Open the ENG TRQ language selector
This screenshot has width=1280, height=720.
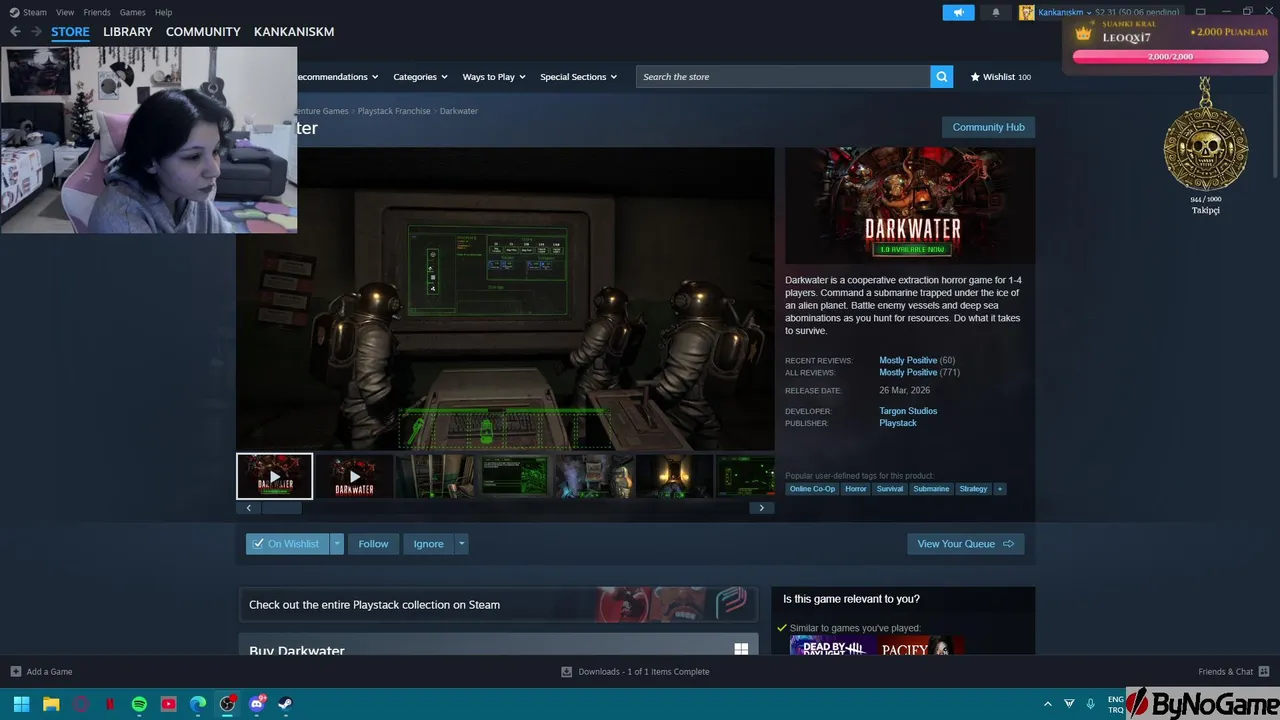click(1116, 704)
